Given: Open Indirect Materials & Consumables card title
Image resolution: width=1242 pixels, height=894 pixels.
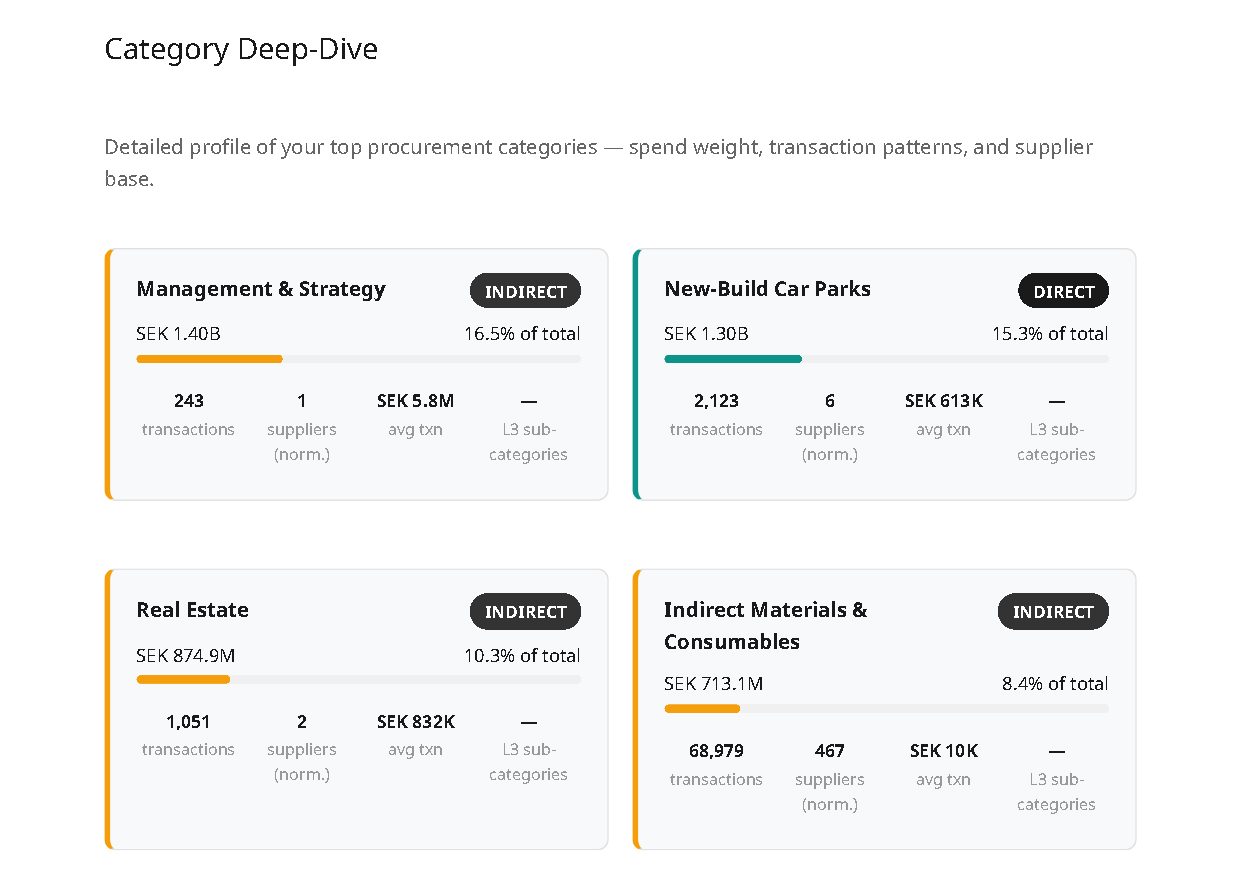Looking at the screenshot, I should coord(766,625).
